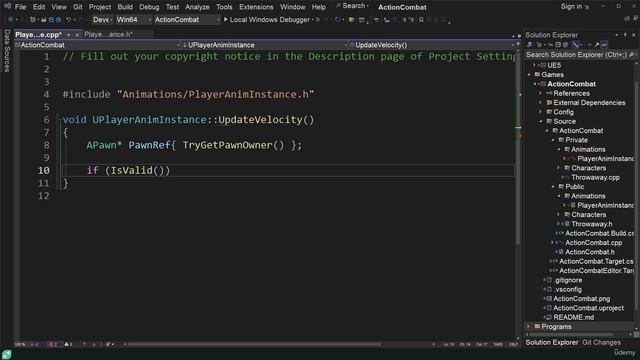
Task: Click the bookmark icon in toolbar
Action: tap(421, 20)
